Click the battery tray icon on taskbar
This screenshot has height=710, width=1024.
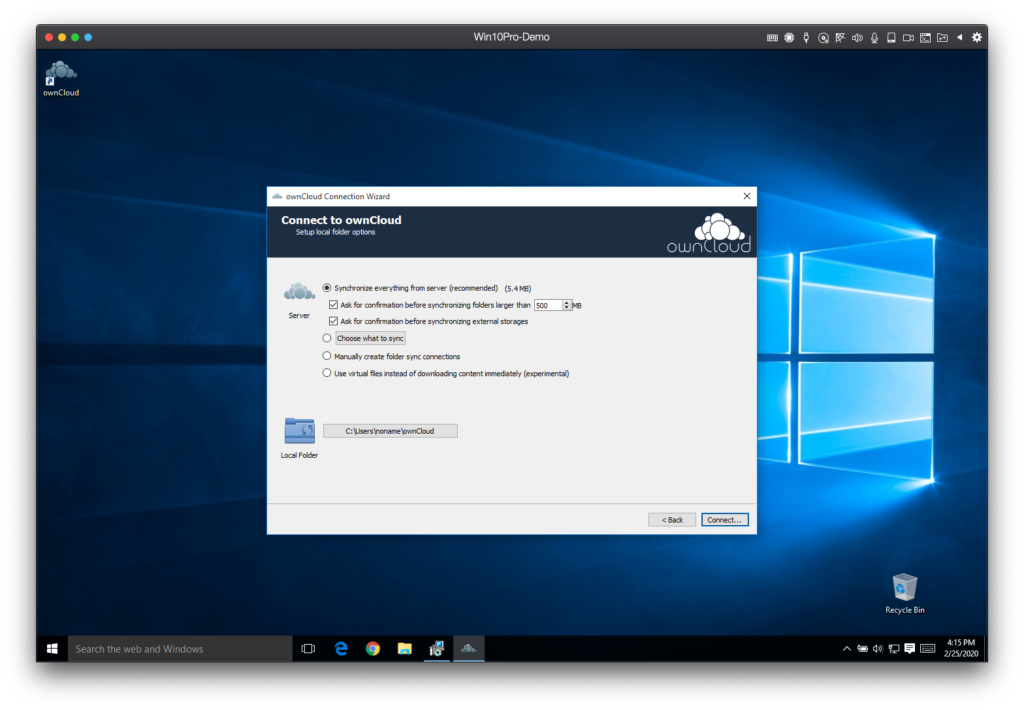pos(862,649)
